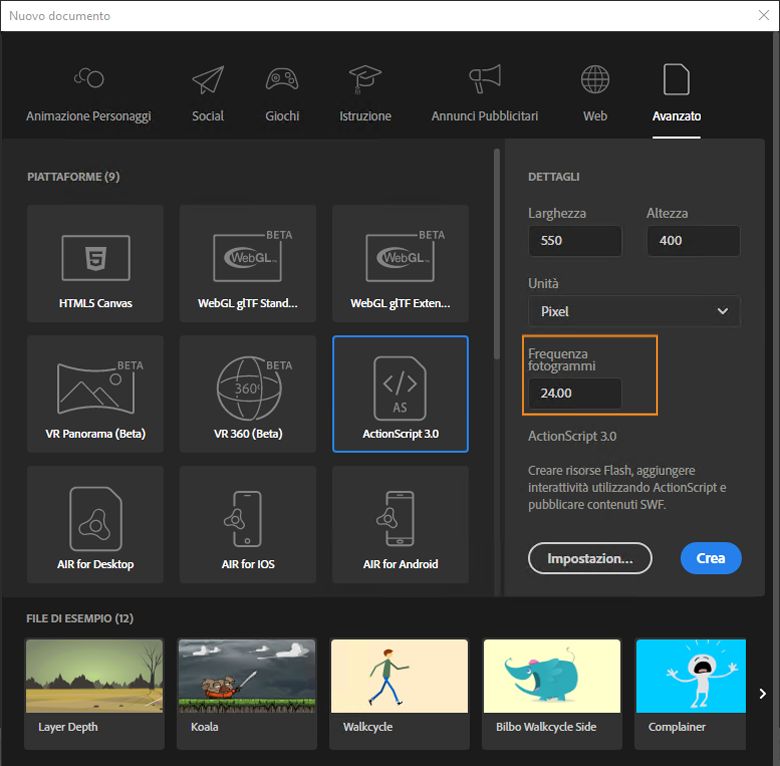Click the Animazione Personaggi tab label

pyautogui.click(x=89, y=116)
